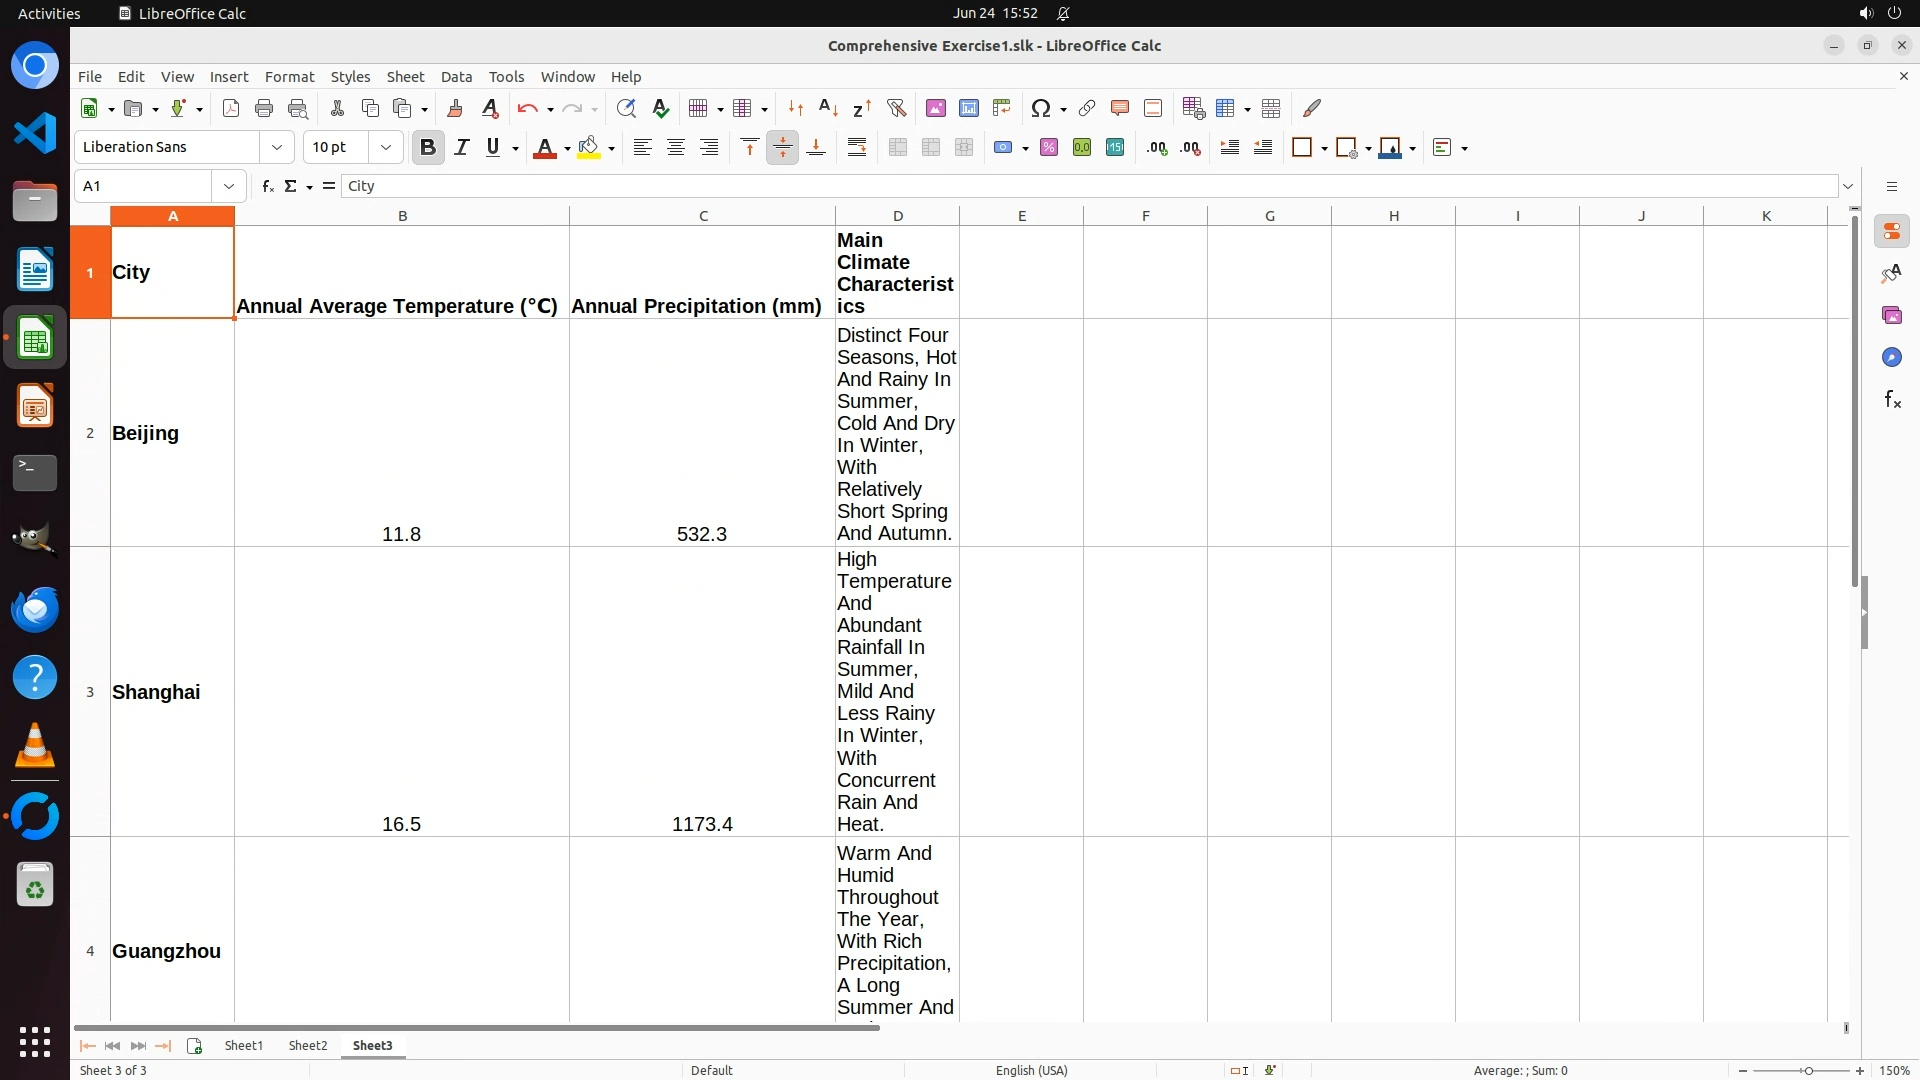Click the Print icon in toolbar
The height and width of the screenshot is (1080, 1920).
264,108
